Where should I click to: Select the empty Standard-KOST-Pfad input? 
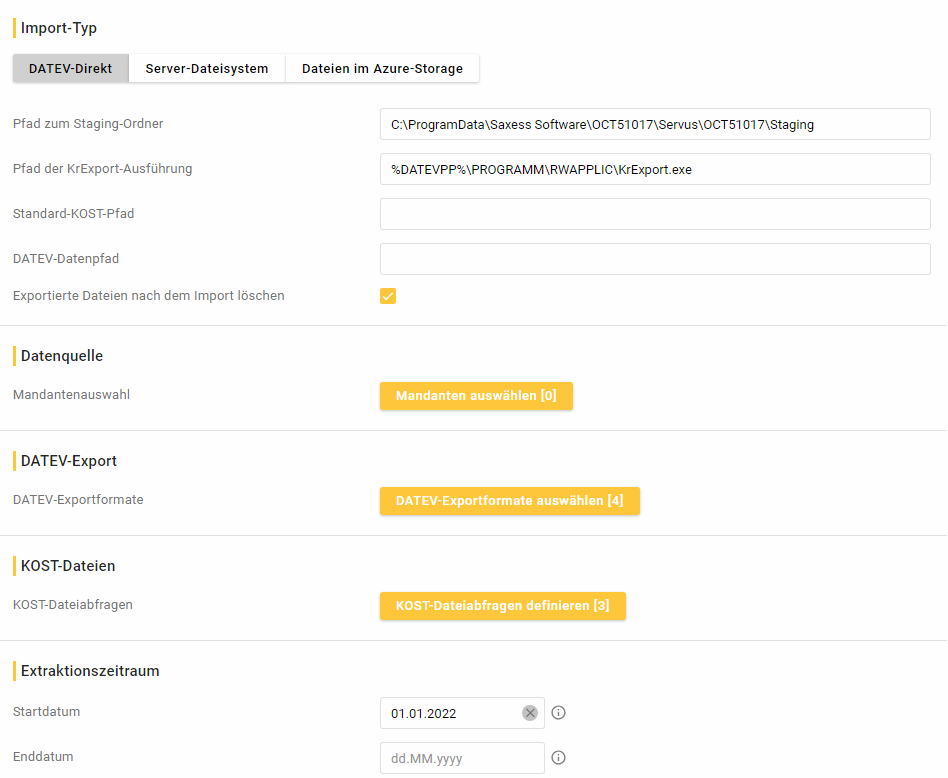tap(655, 214)
